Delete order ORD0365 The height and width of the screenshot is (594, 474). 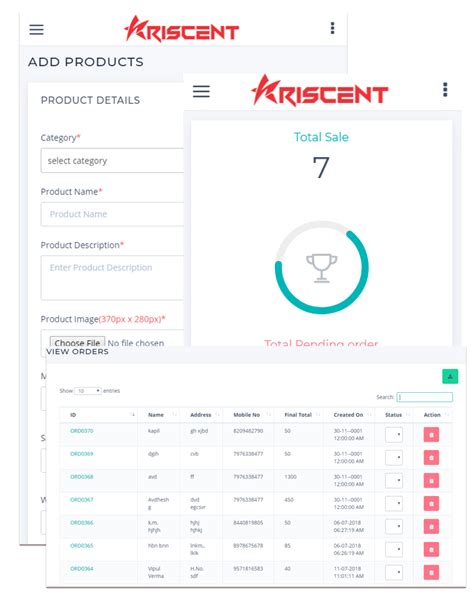(x=431, y=549)
